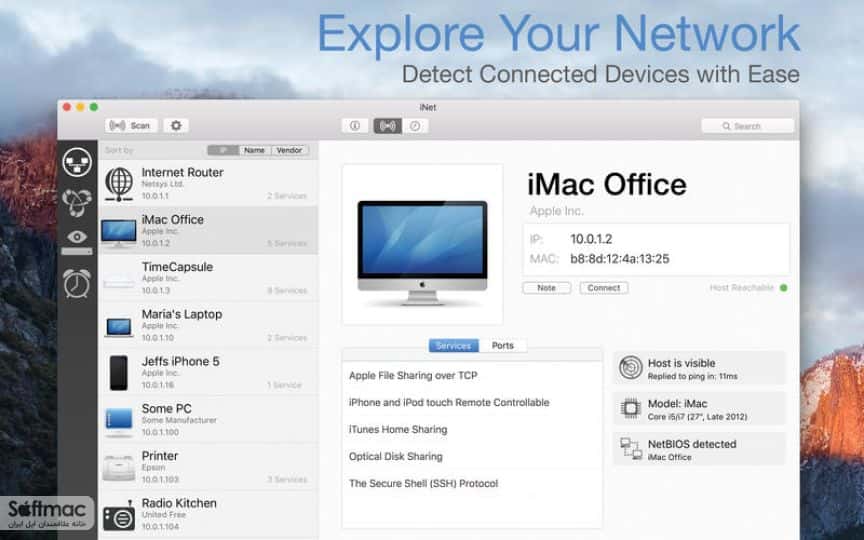Sort devices by Name
The width and height of the screenshot is (864, 540).
[x=255, y=150]
